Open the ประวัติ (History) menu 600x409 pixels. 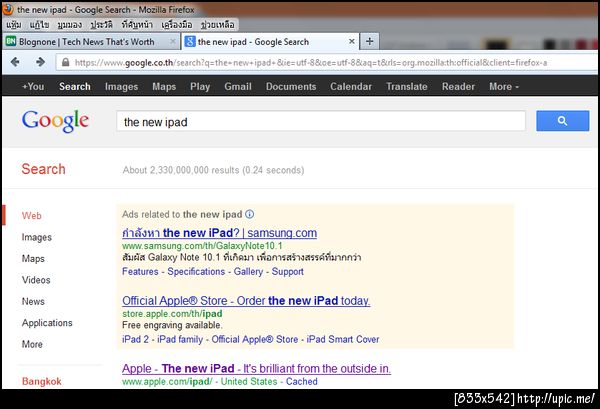tap(101, 25)
